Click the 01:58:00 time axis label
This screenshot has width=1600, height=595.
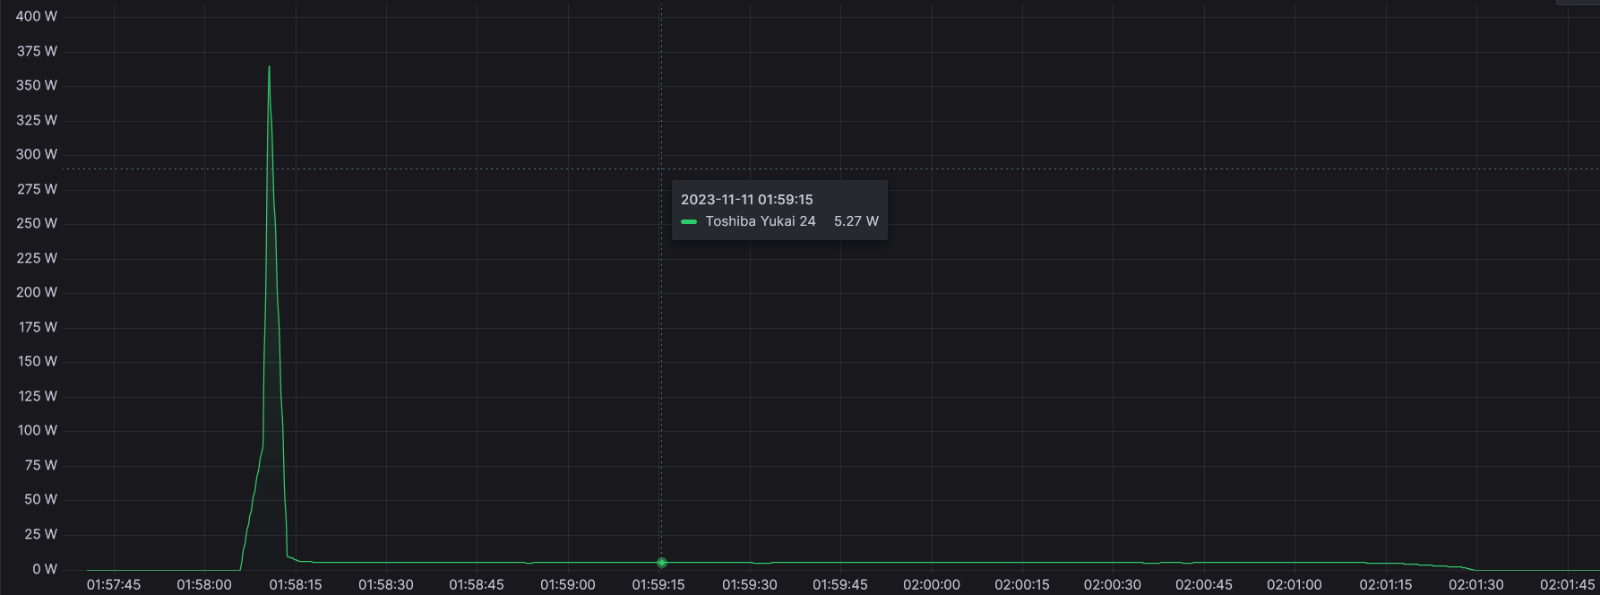click(x=204, y=585)
